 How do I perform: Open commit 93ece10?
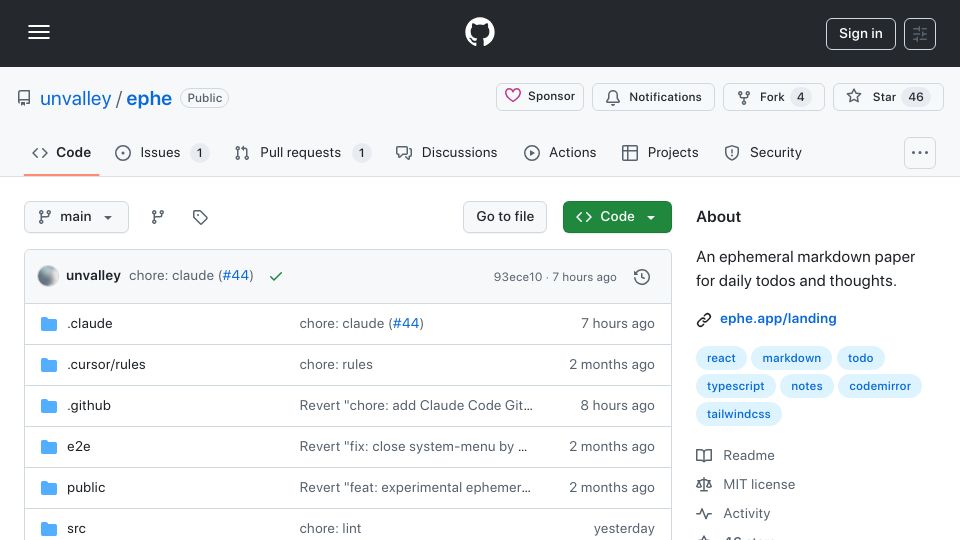[x=517, y=277]
